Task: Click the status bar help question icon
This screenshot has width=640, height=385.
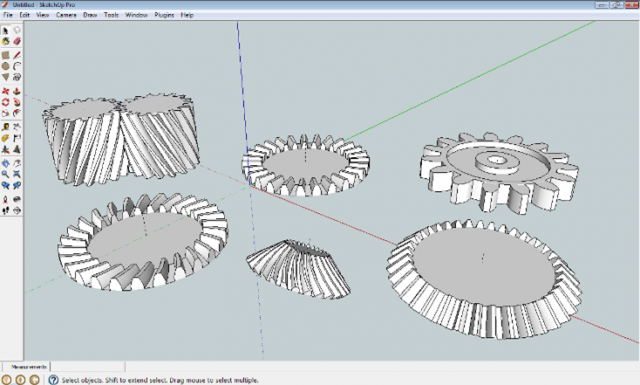Action: point(53,380)
